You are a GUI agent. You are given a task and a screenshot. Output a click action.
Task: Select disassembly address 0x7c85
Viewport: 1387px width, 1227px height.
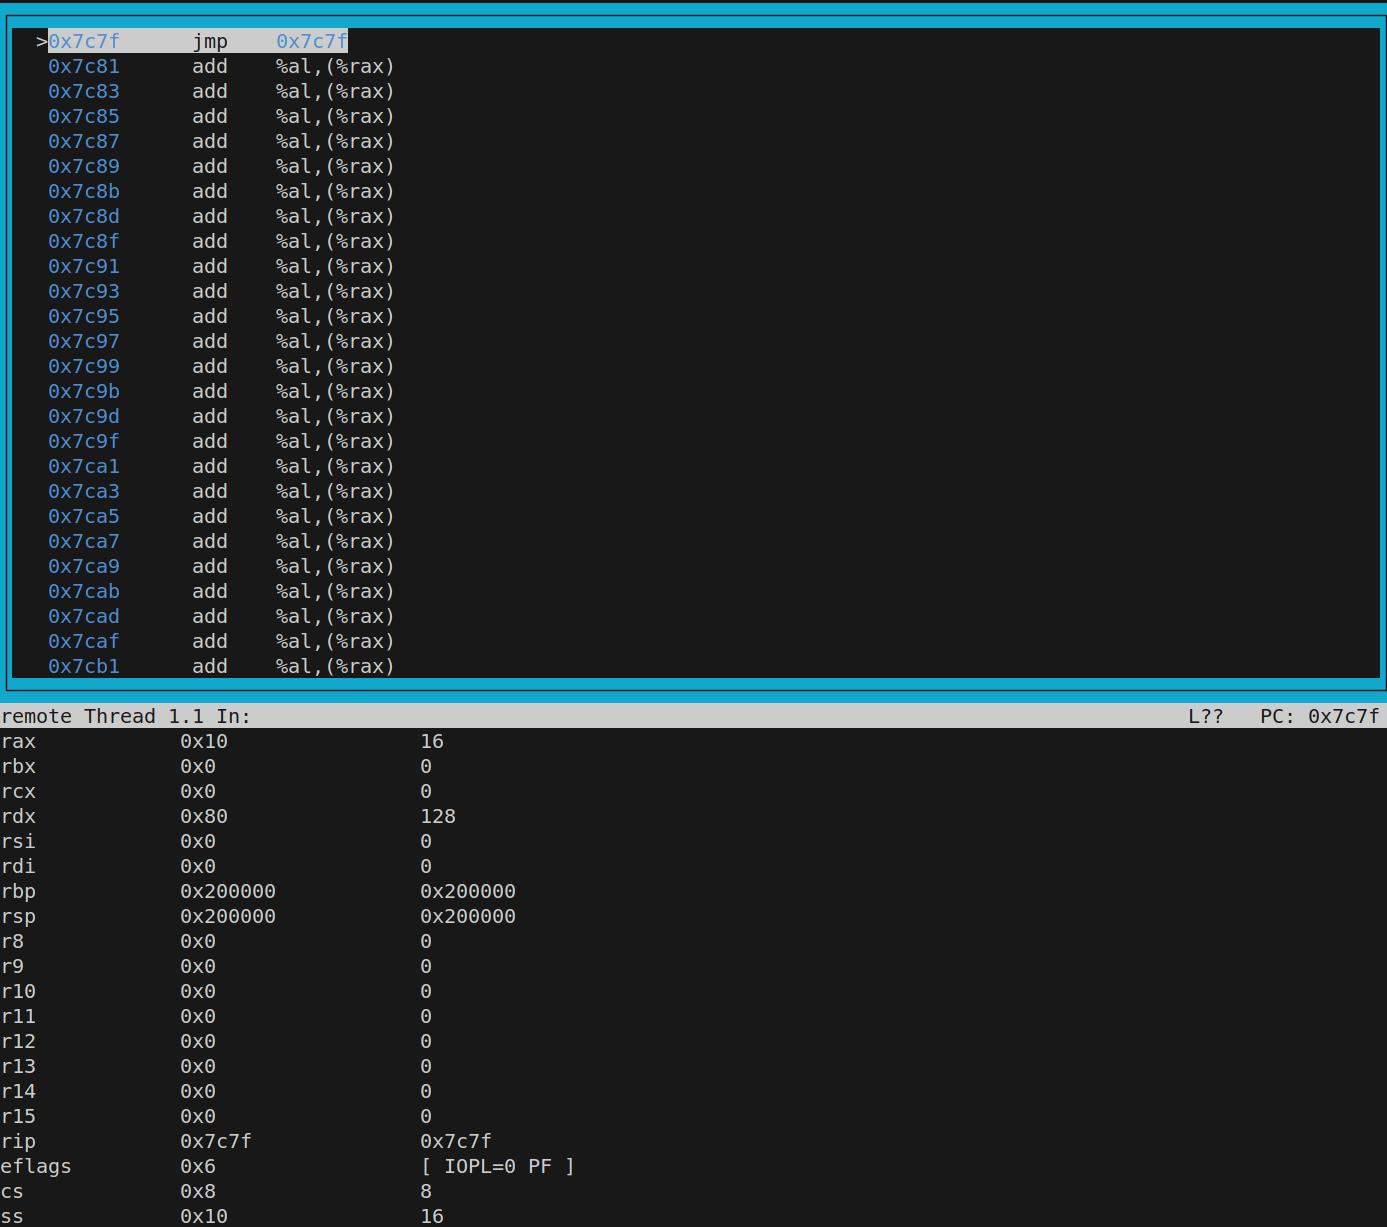tap(84, 116)
